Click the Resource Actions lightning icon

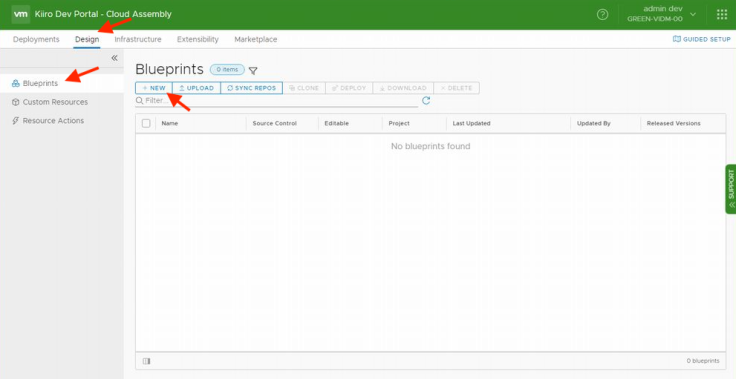(x=15, y=121)
